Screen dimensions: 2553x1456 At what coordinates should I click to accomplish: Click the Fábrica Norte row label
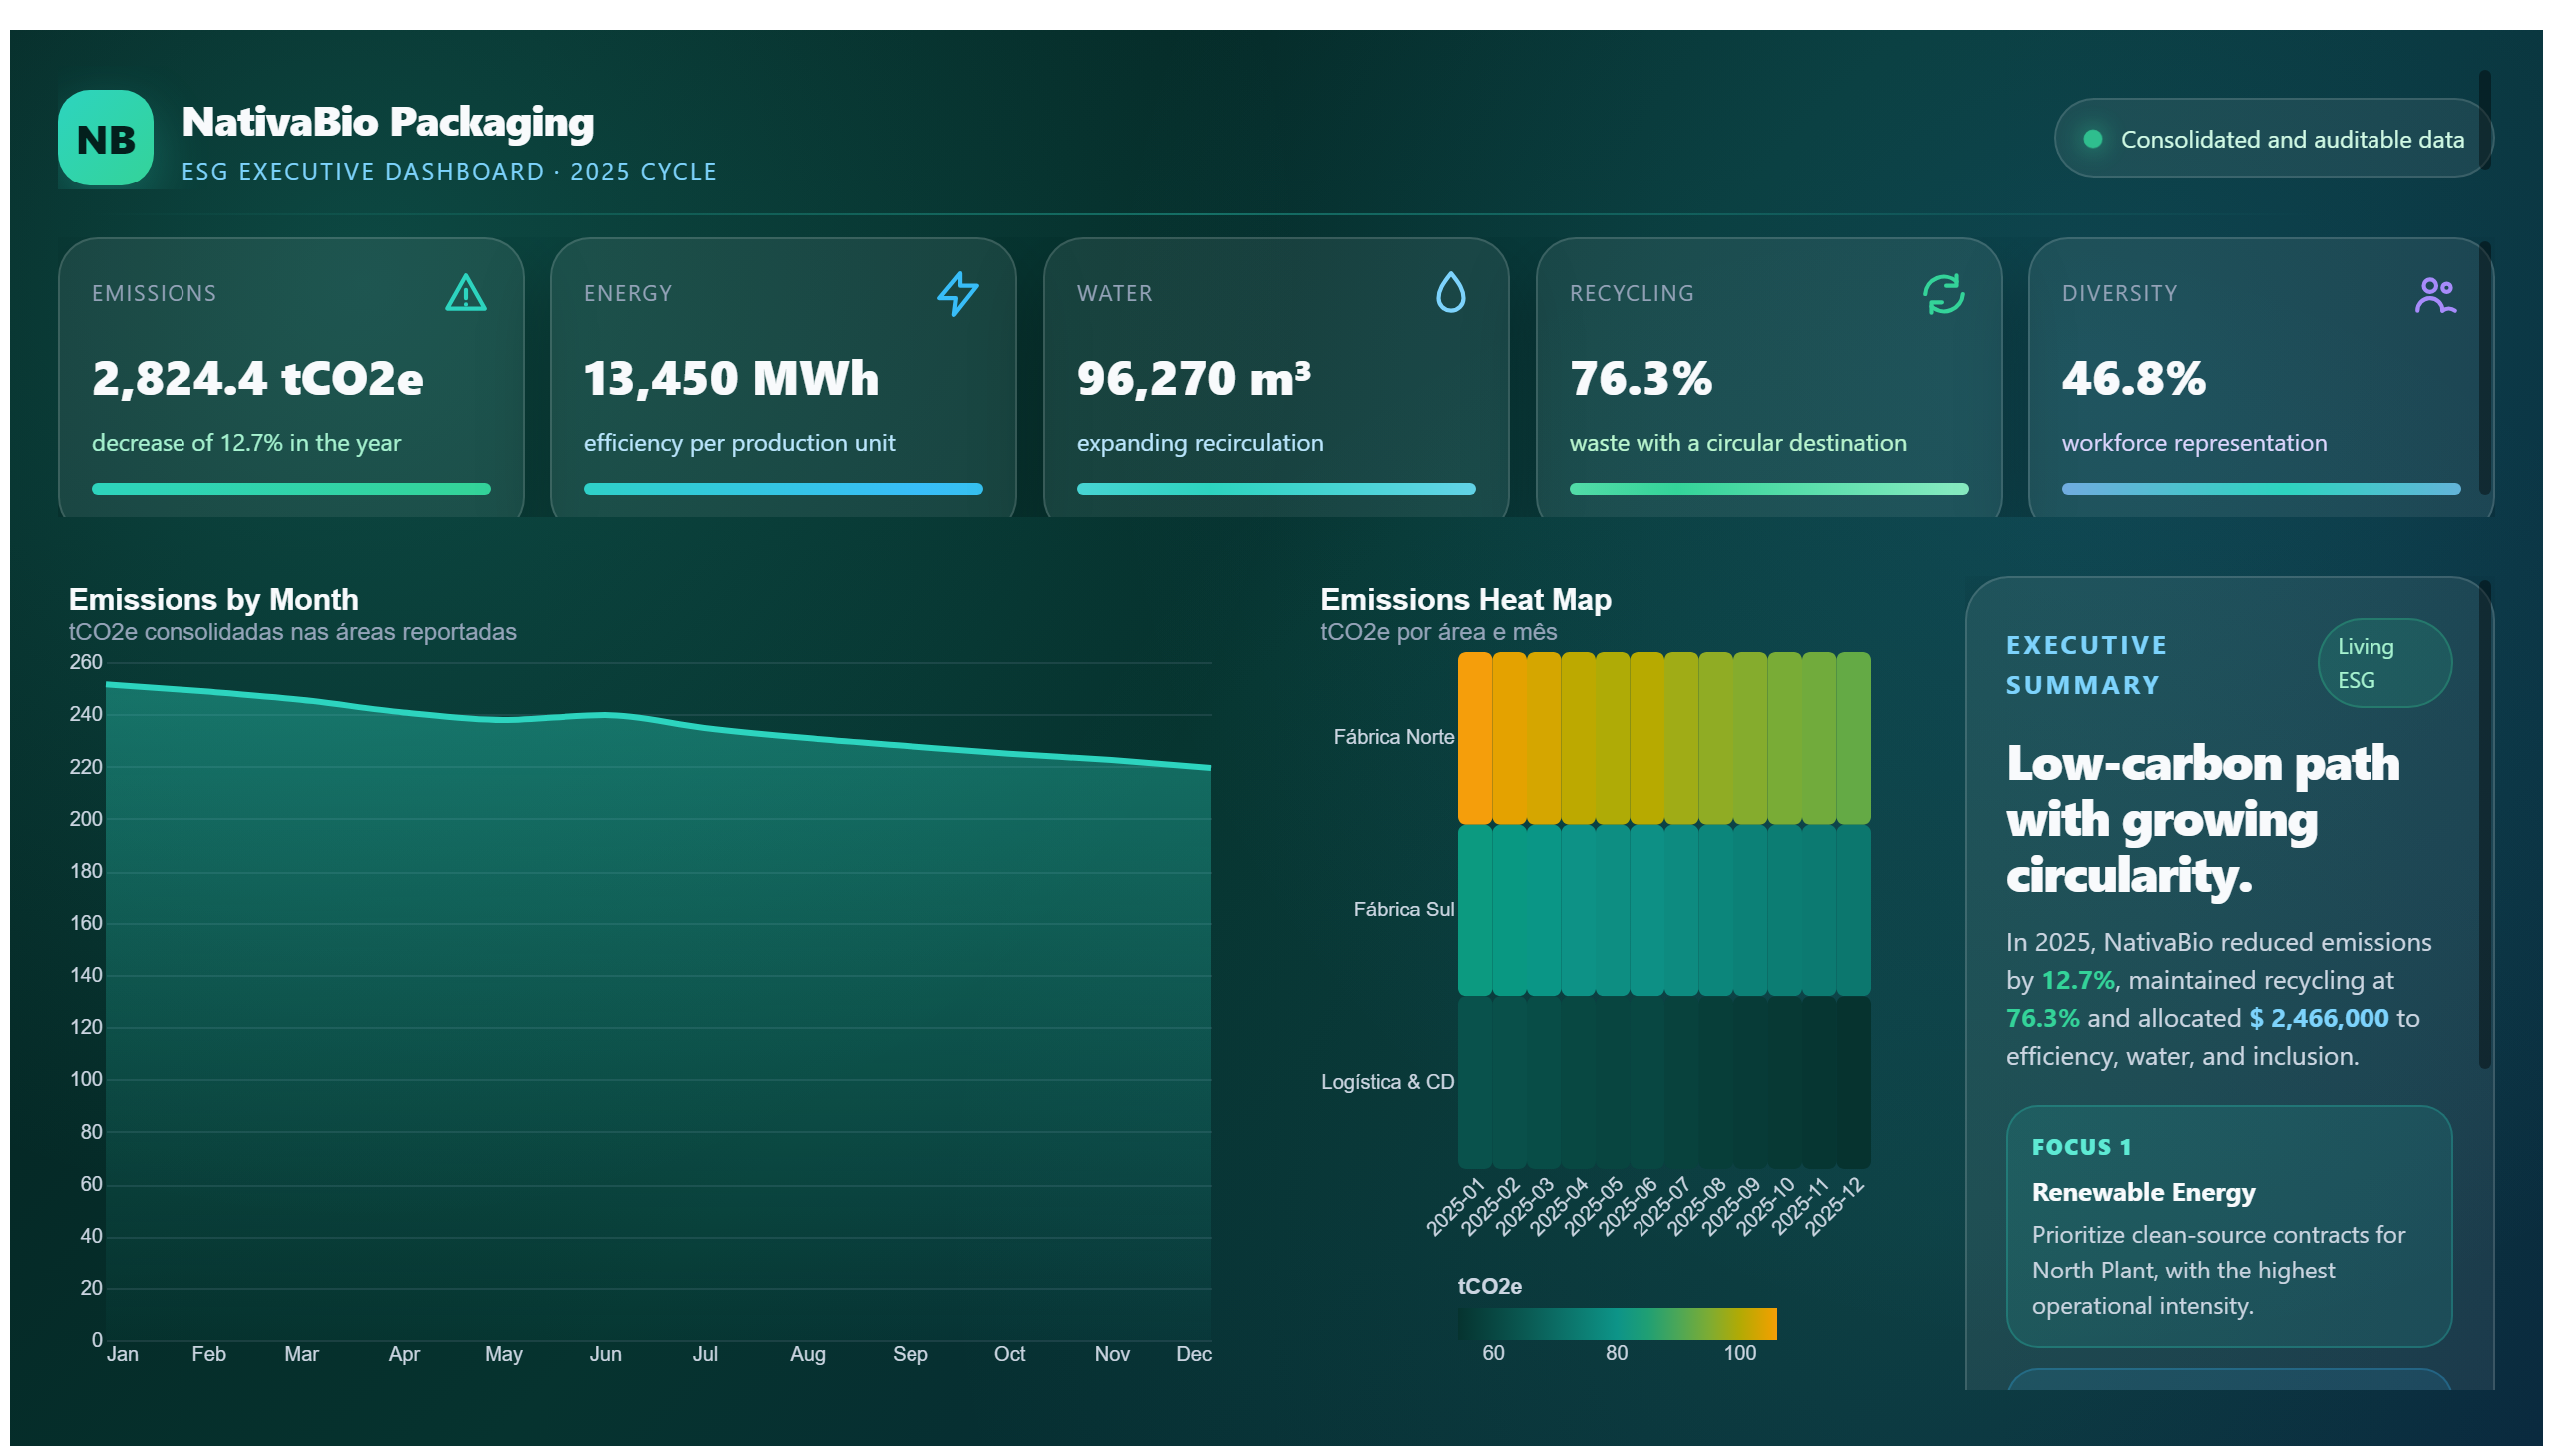(1393, 737)
